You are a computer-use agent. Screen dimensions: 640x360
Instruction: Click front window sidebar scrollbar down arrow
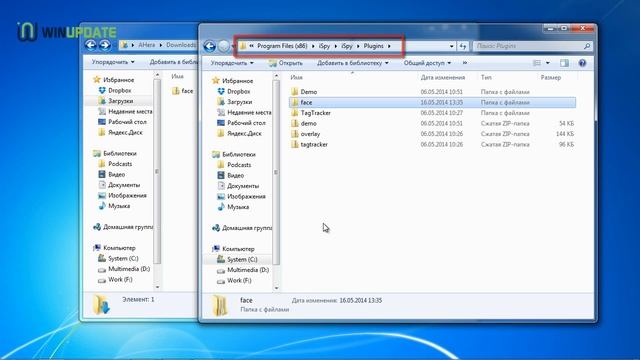[276, 288]
